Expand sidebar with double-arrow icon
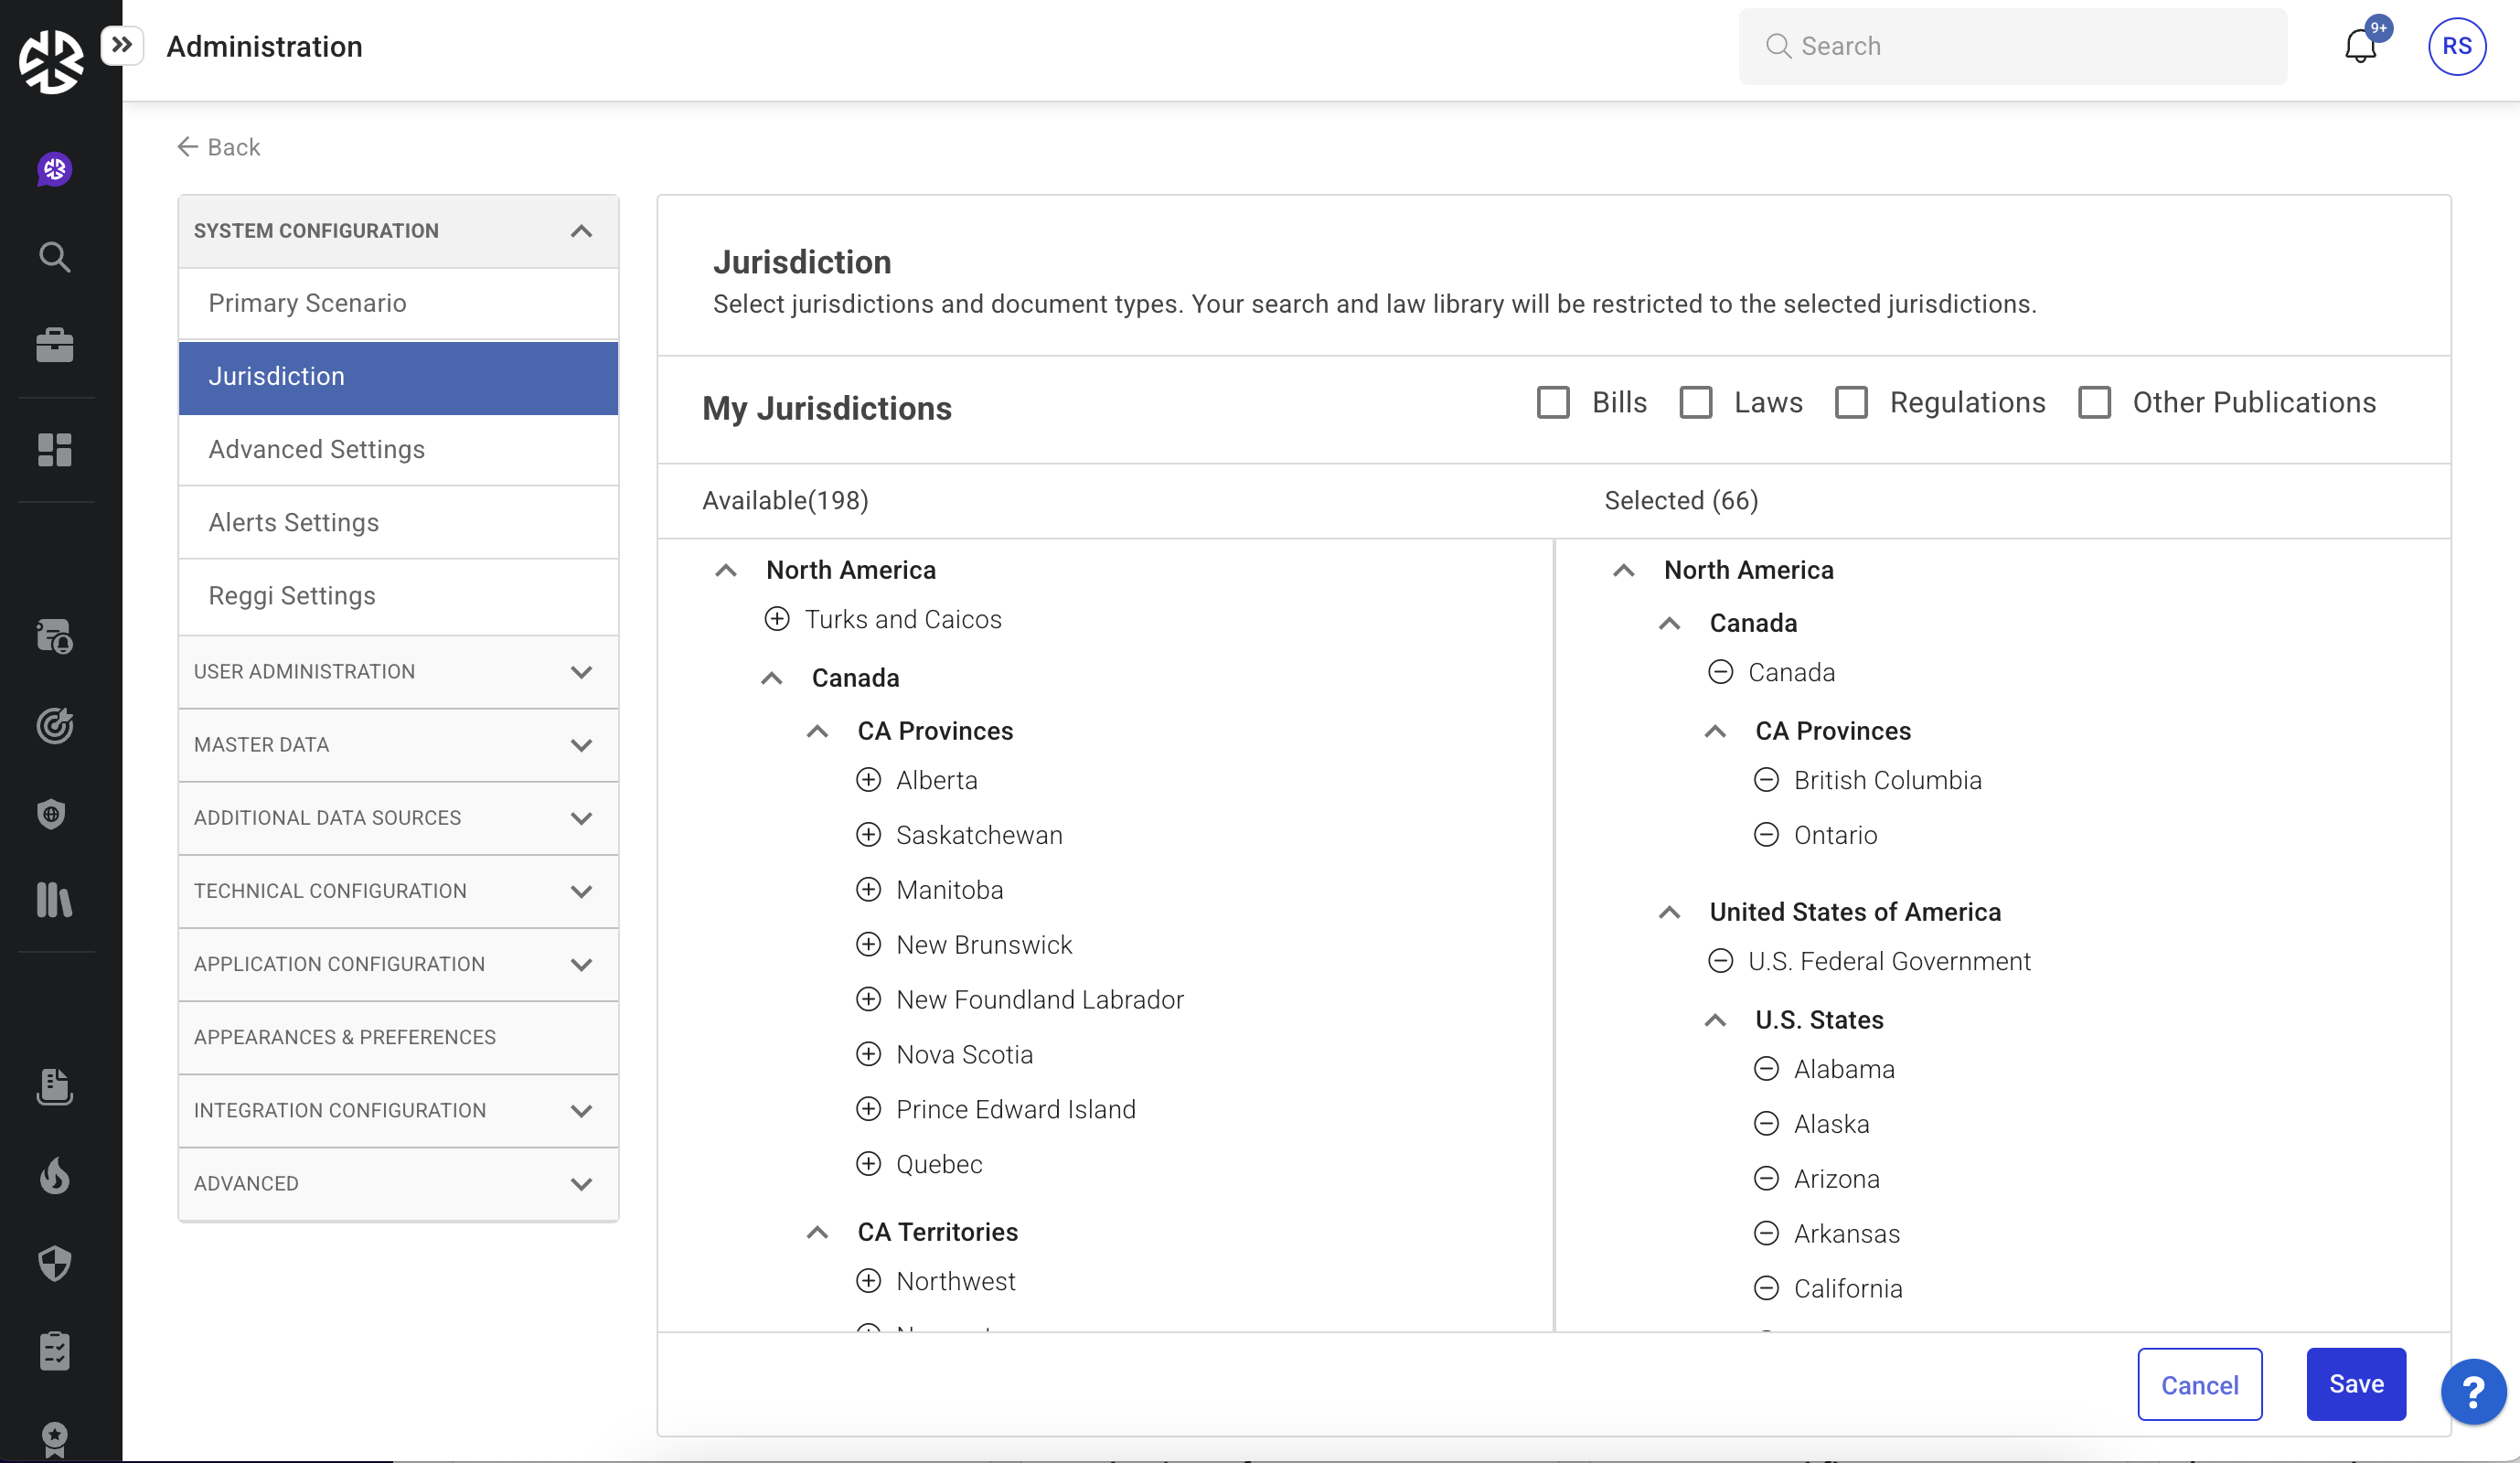This screenshot has width=2520, height=1463. (x=122, y=45)
